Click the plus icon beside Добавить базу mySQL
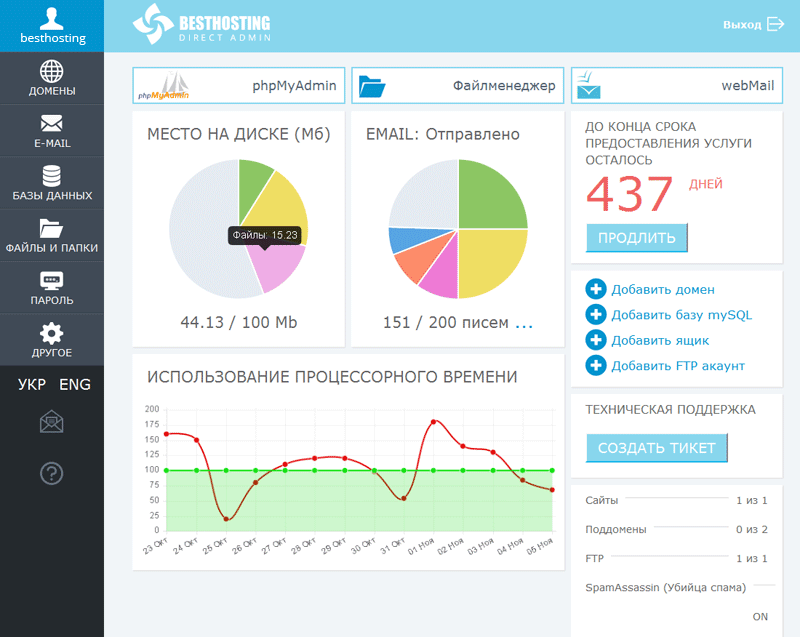Screen dimensions: 800x637 [596, 315]
